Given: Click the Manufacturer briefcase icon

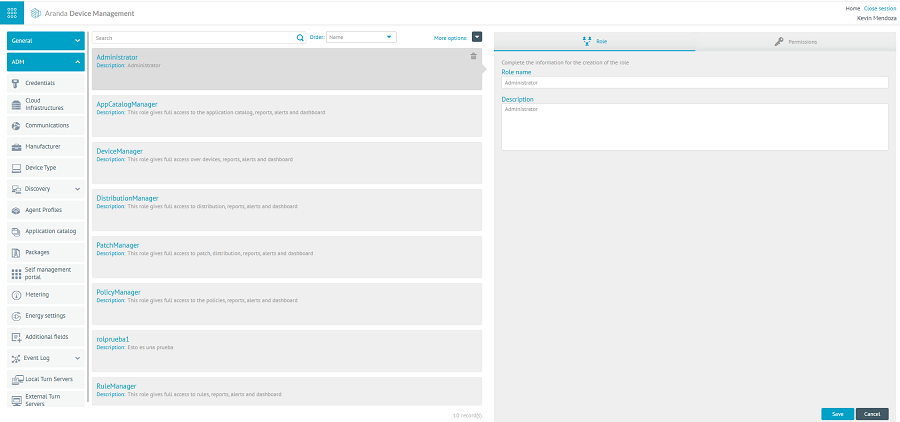Looking at the screenshot, I should [16, 147].
